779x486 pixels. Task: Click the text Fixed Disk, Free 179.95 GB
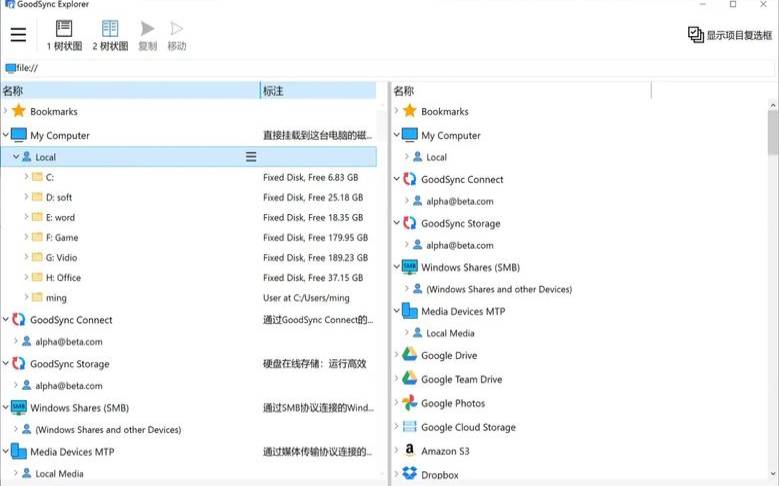pyautogui.click(x=315, y=238)
